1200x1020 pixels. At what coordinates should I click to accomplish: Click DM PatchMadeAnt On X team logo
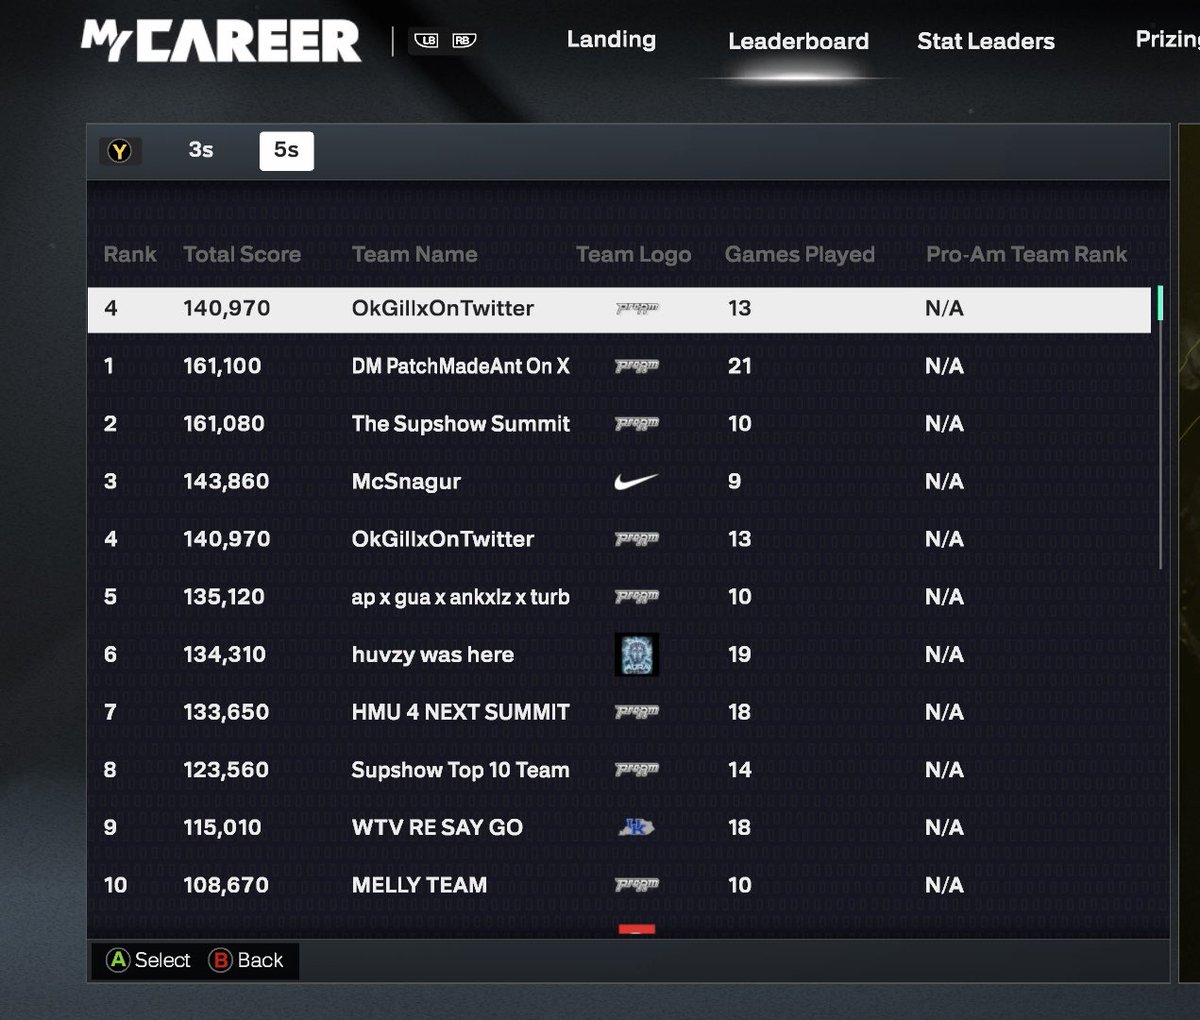click(637, 367)
